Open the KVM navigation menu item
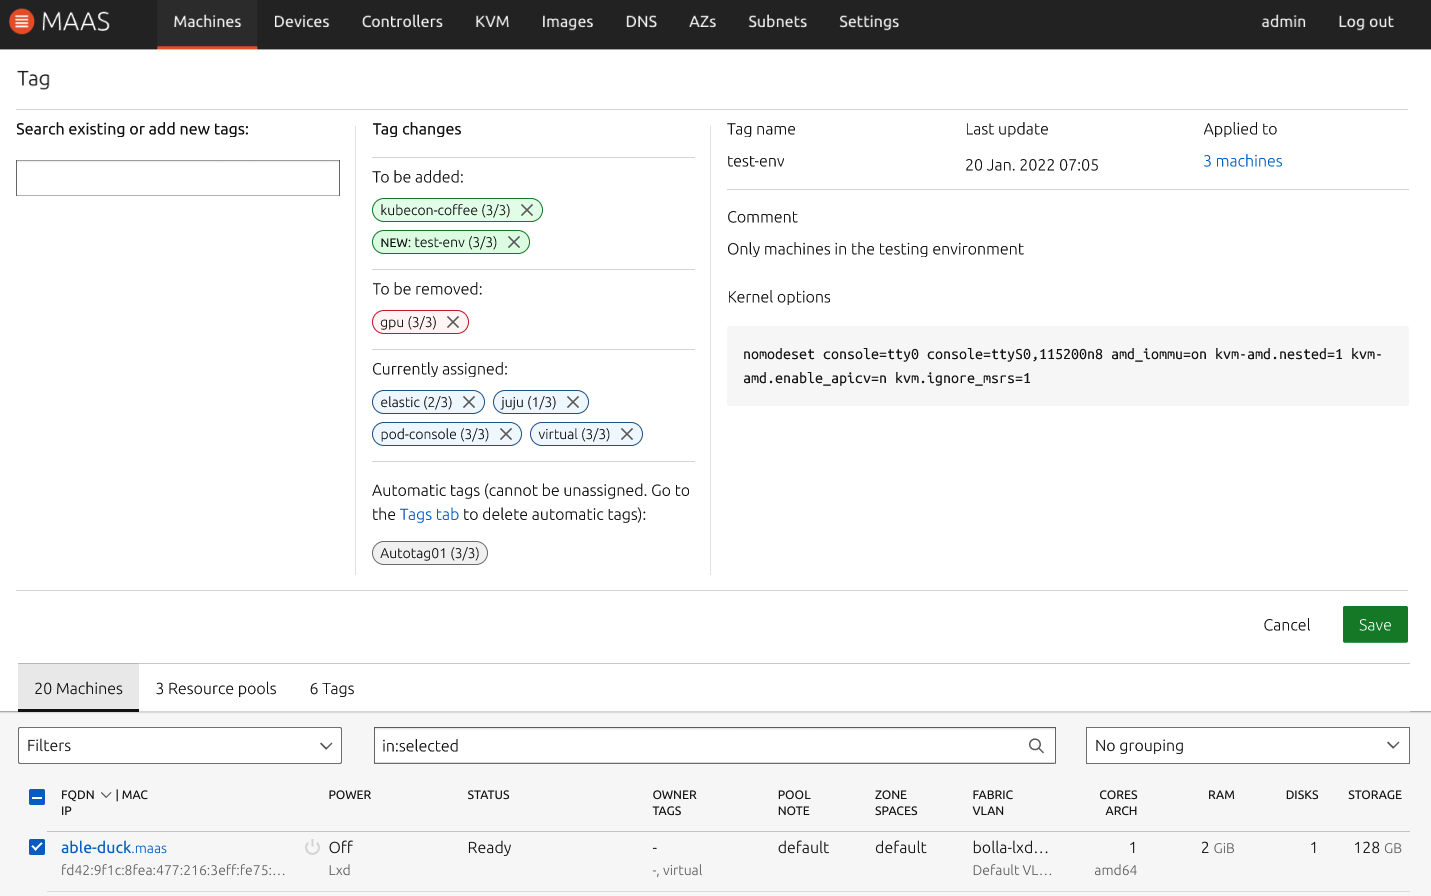Image resolution: width=1431 pixels, height=896 pixels. [x=492, y=22]
